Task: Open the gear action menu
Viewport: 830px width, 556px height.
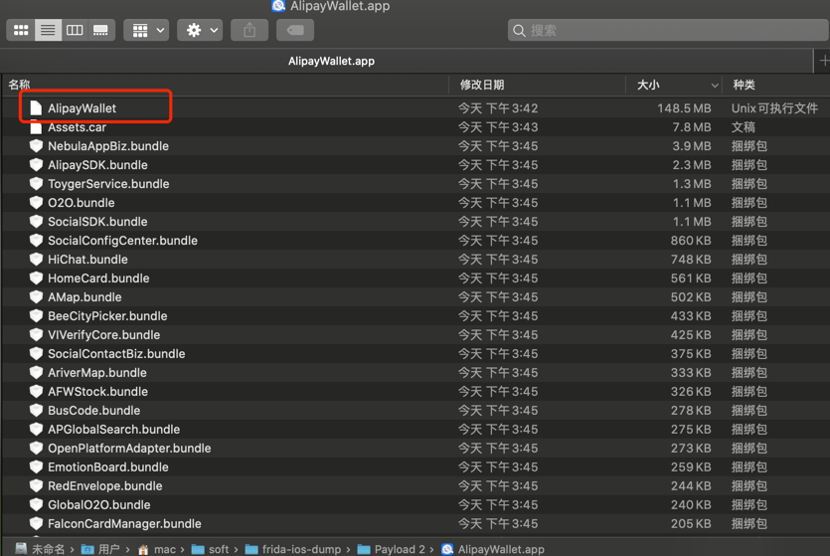Action: 200,30
